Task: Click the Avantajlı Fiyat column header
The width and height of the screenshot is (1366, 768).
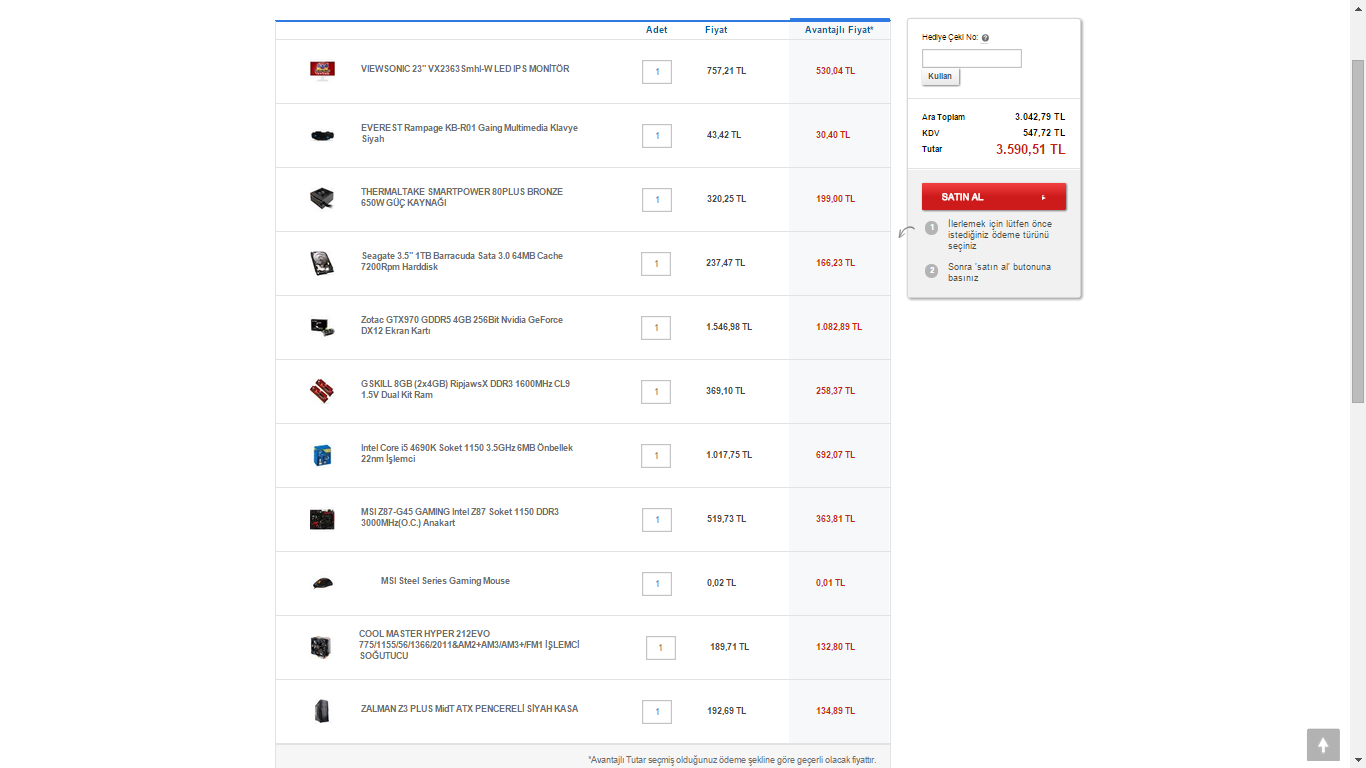Action: coord(839,30)
